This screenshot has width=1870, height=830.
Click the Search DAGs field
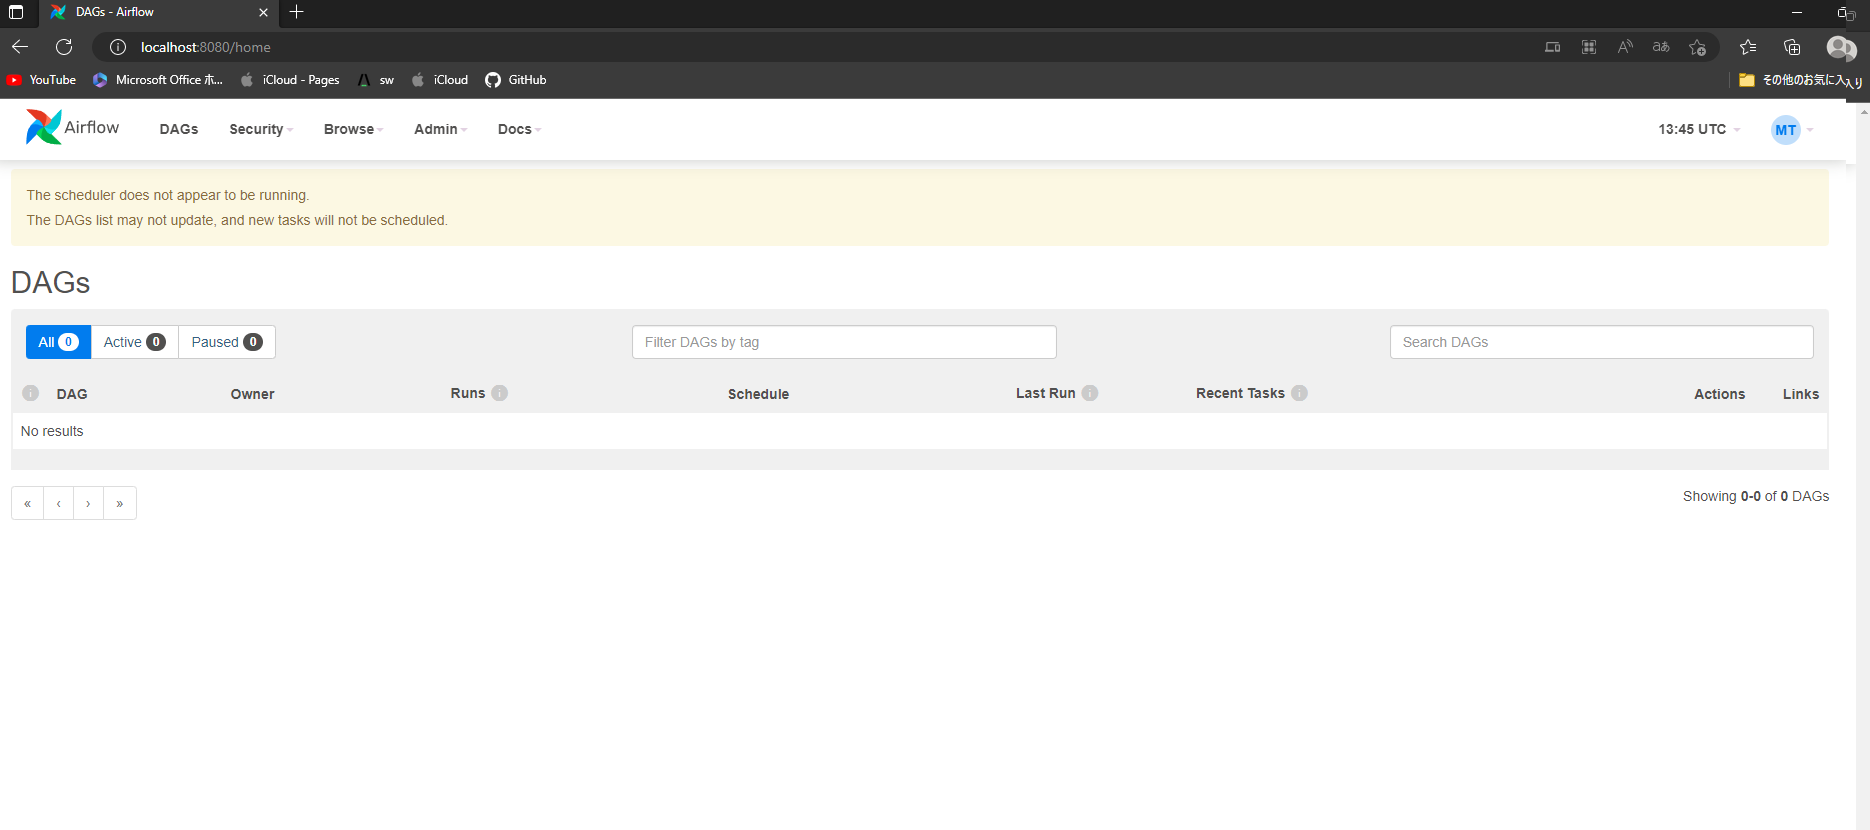coord(1600,342)
